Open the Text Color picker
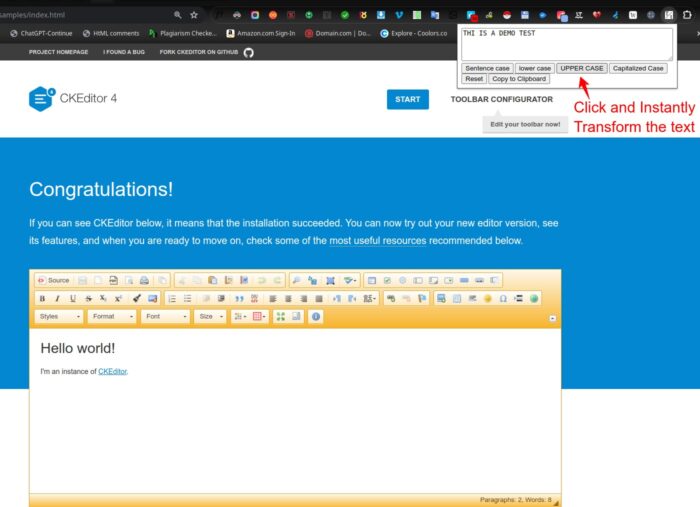Image resolution: width=700 pixels, height=507 pixels. click(x=240, y=316)
